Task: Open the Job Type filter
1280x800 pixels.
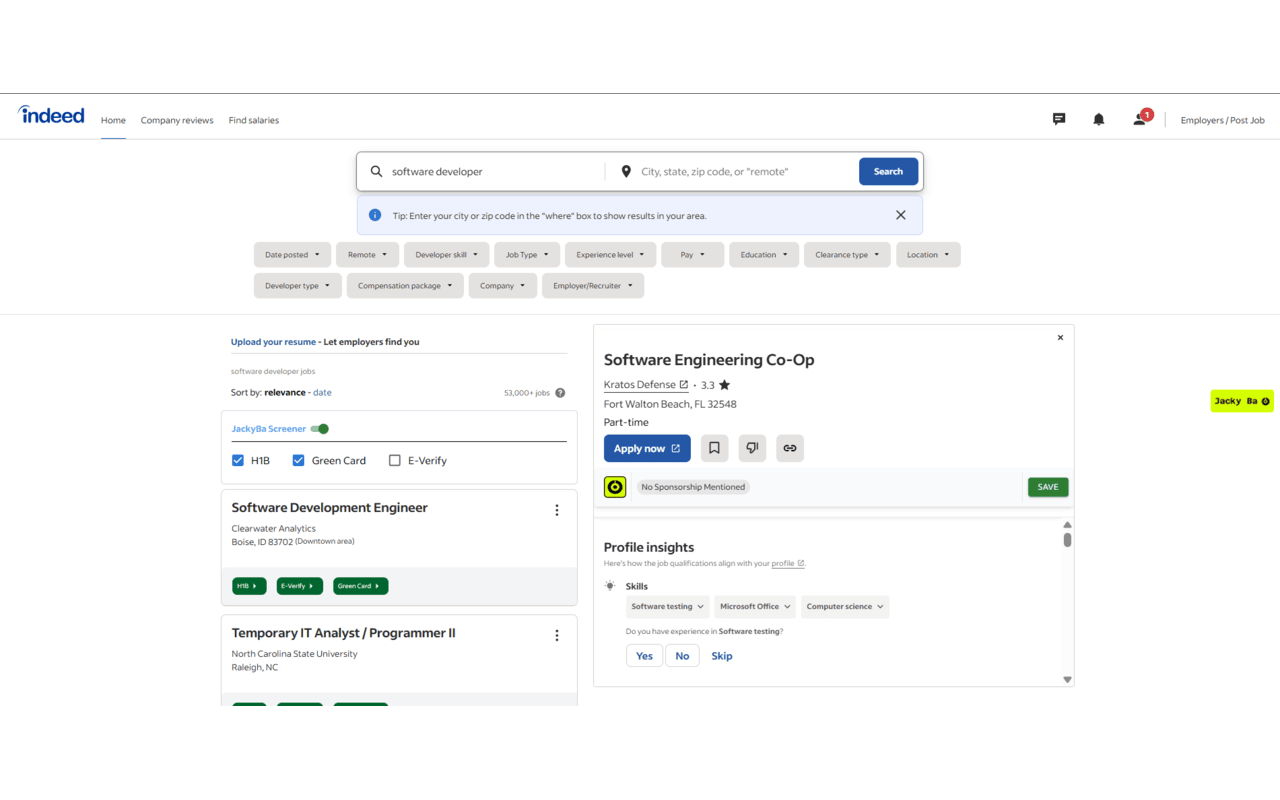Action: point(527,255)
